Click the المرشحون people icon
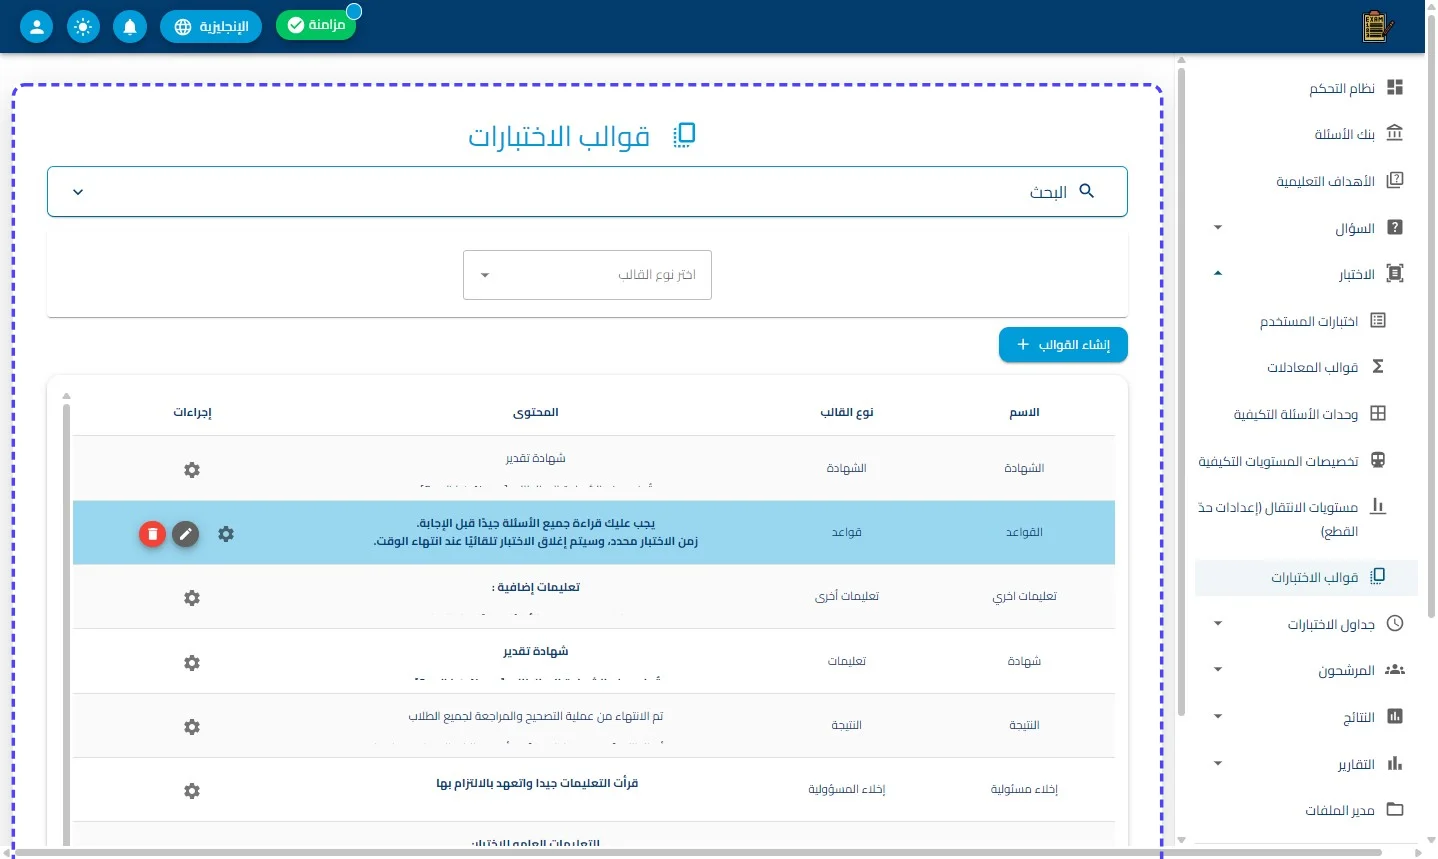The image size is (1438, 859). point(1395,670)
